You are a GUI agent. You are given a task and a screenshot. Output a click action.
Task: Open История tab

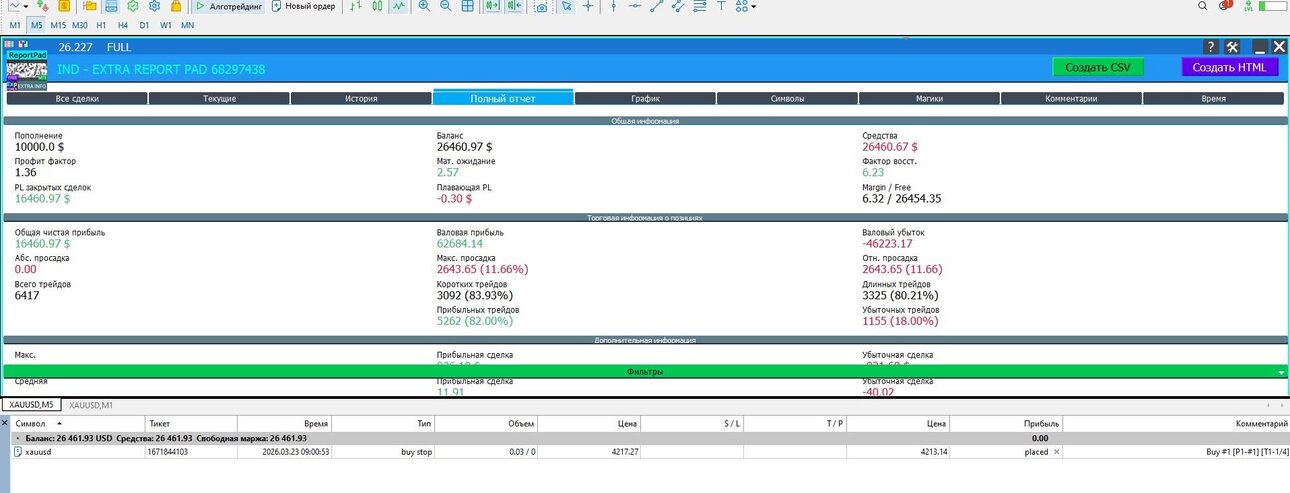[x=361, y=99]
